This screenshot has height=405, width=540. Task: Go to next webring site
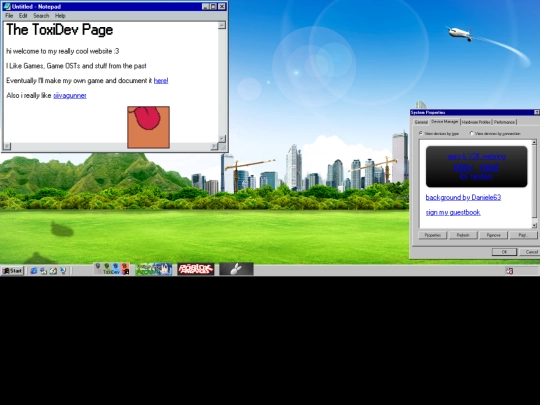point(489,167)
